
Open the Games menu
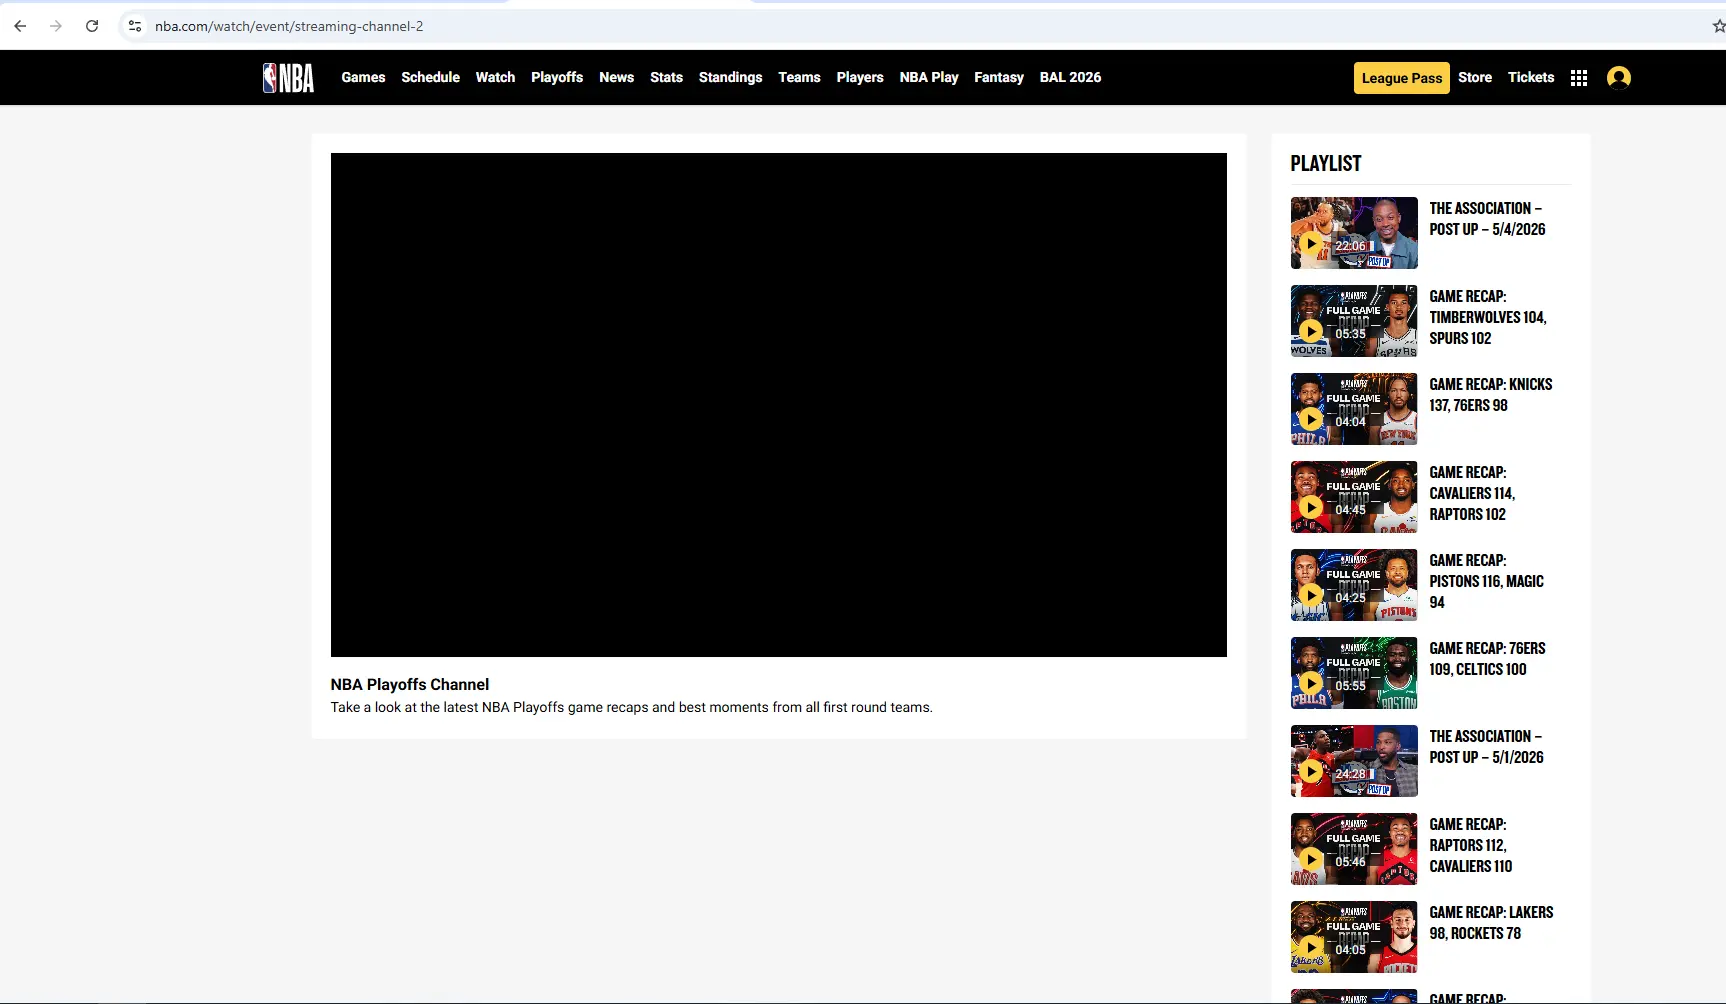click(363, 77)
